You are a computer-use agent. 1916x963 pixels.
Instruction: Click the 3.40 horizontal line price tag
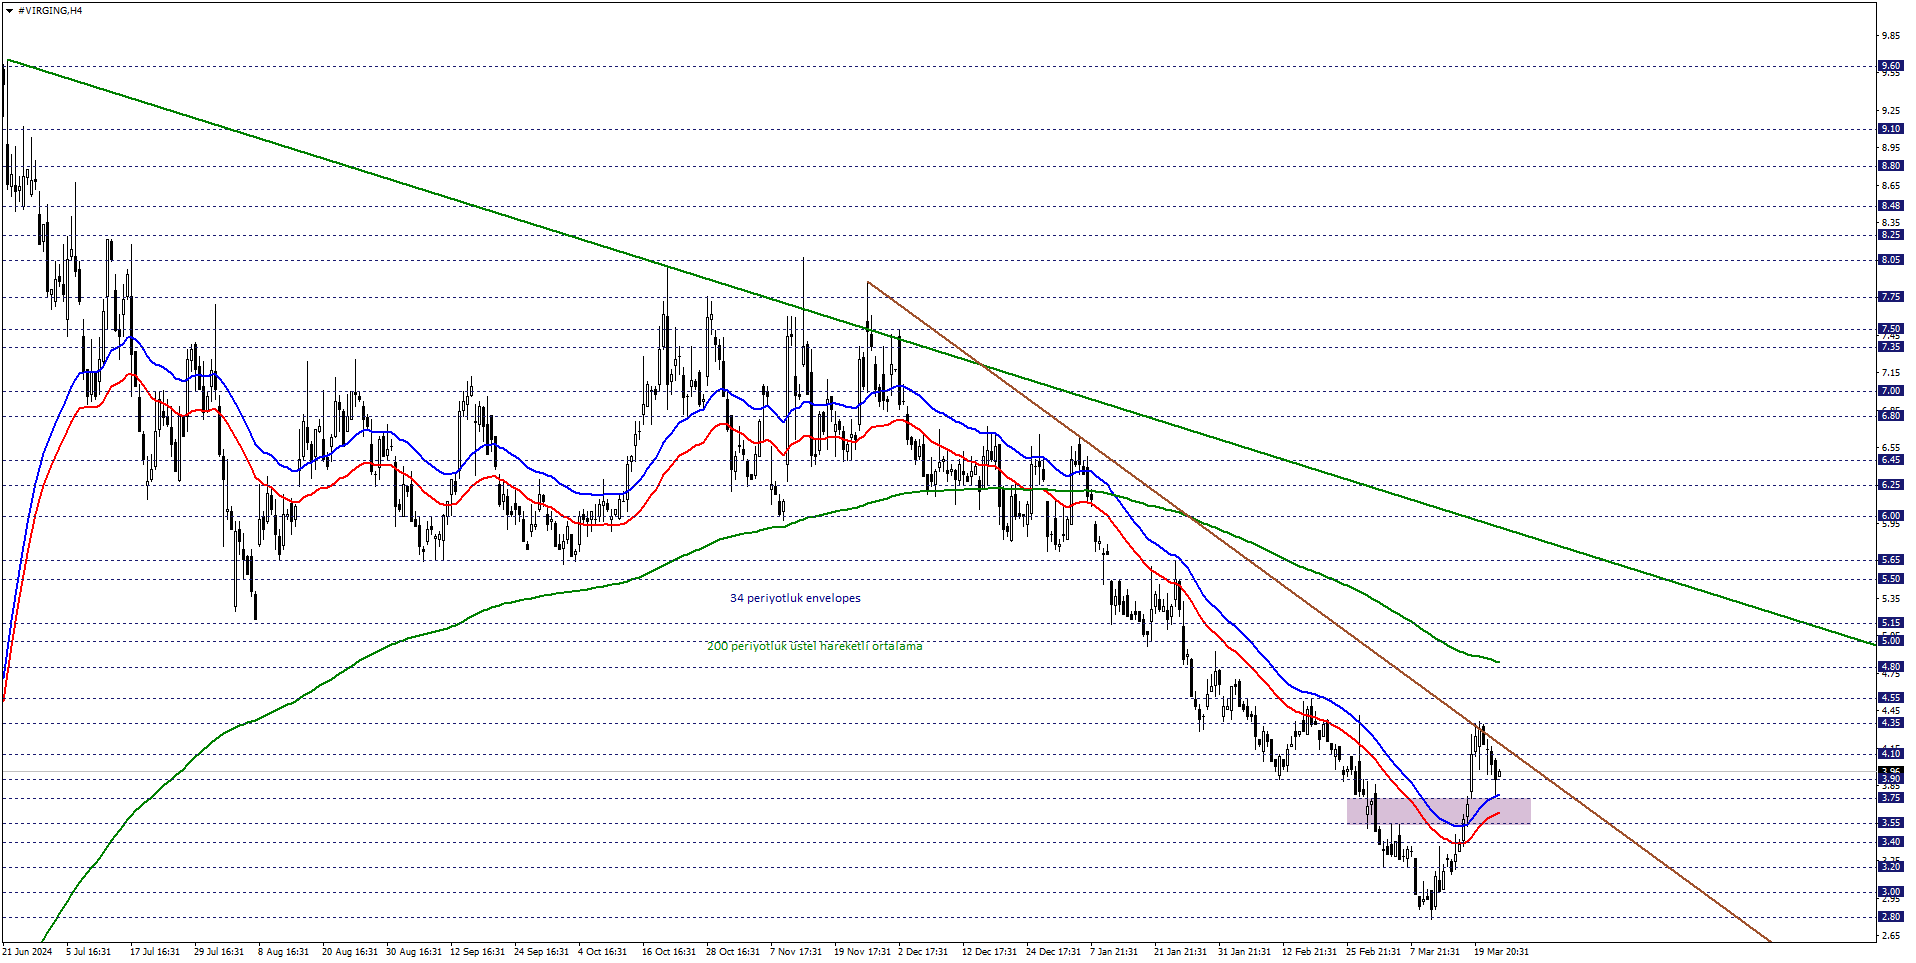[1891, 842]
